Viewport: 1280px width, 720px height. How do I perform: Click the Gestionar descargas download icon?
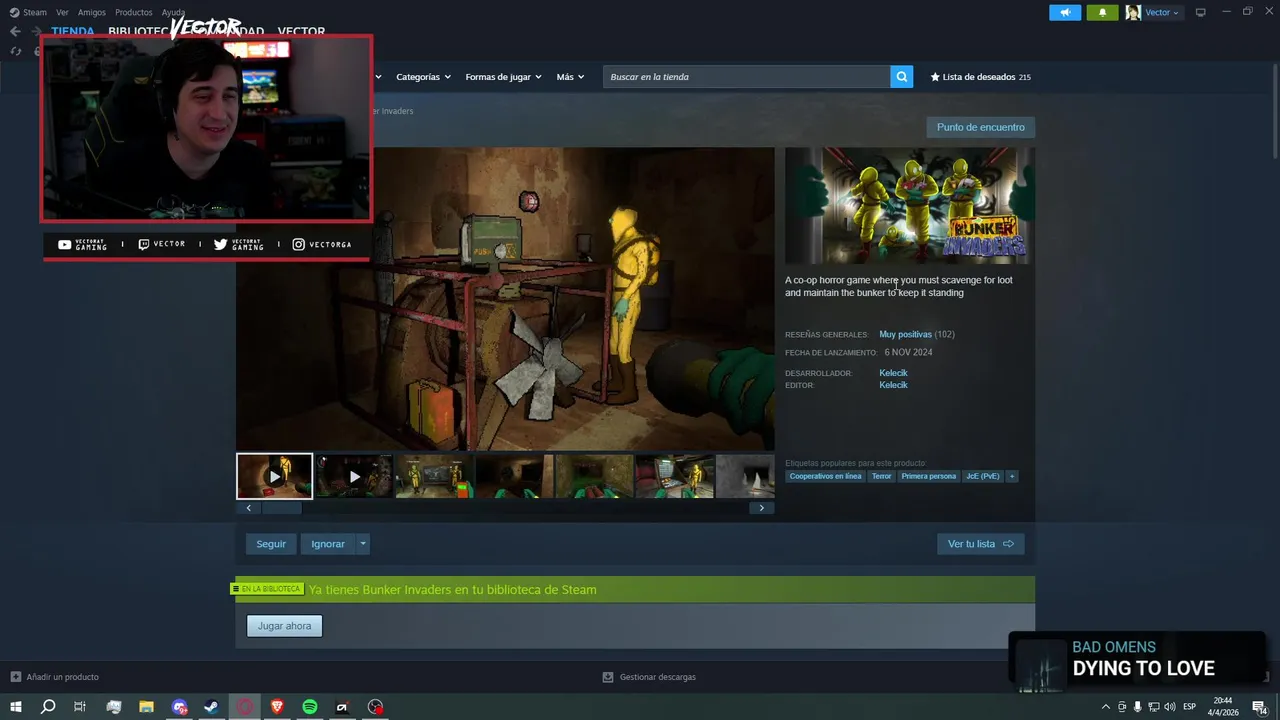point(608,677)
